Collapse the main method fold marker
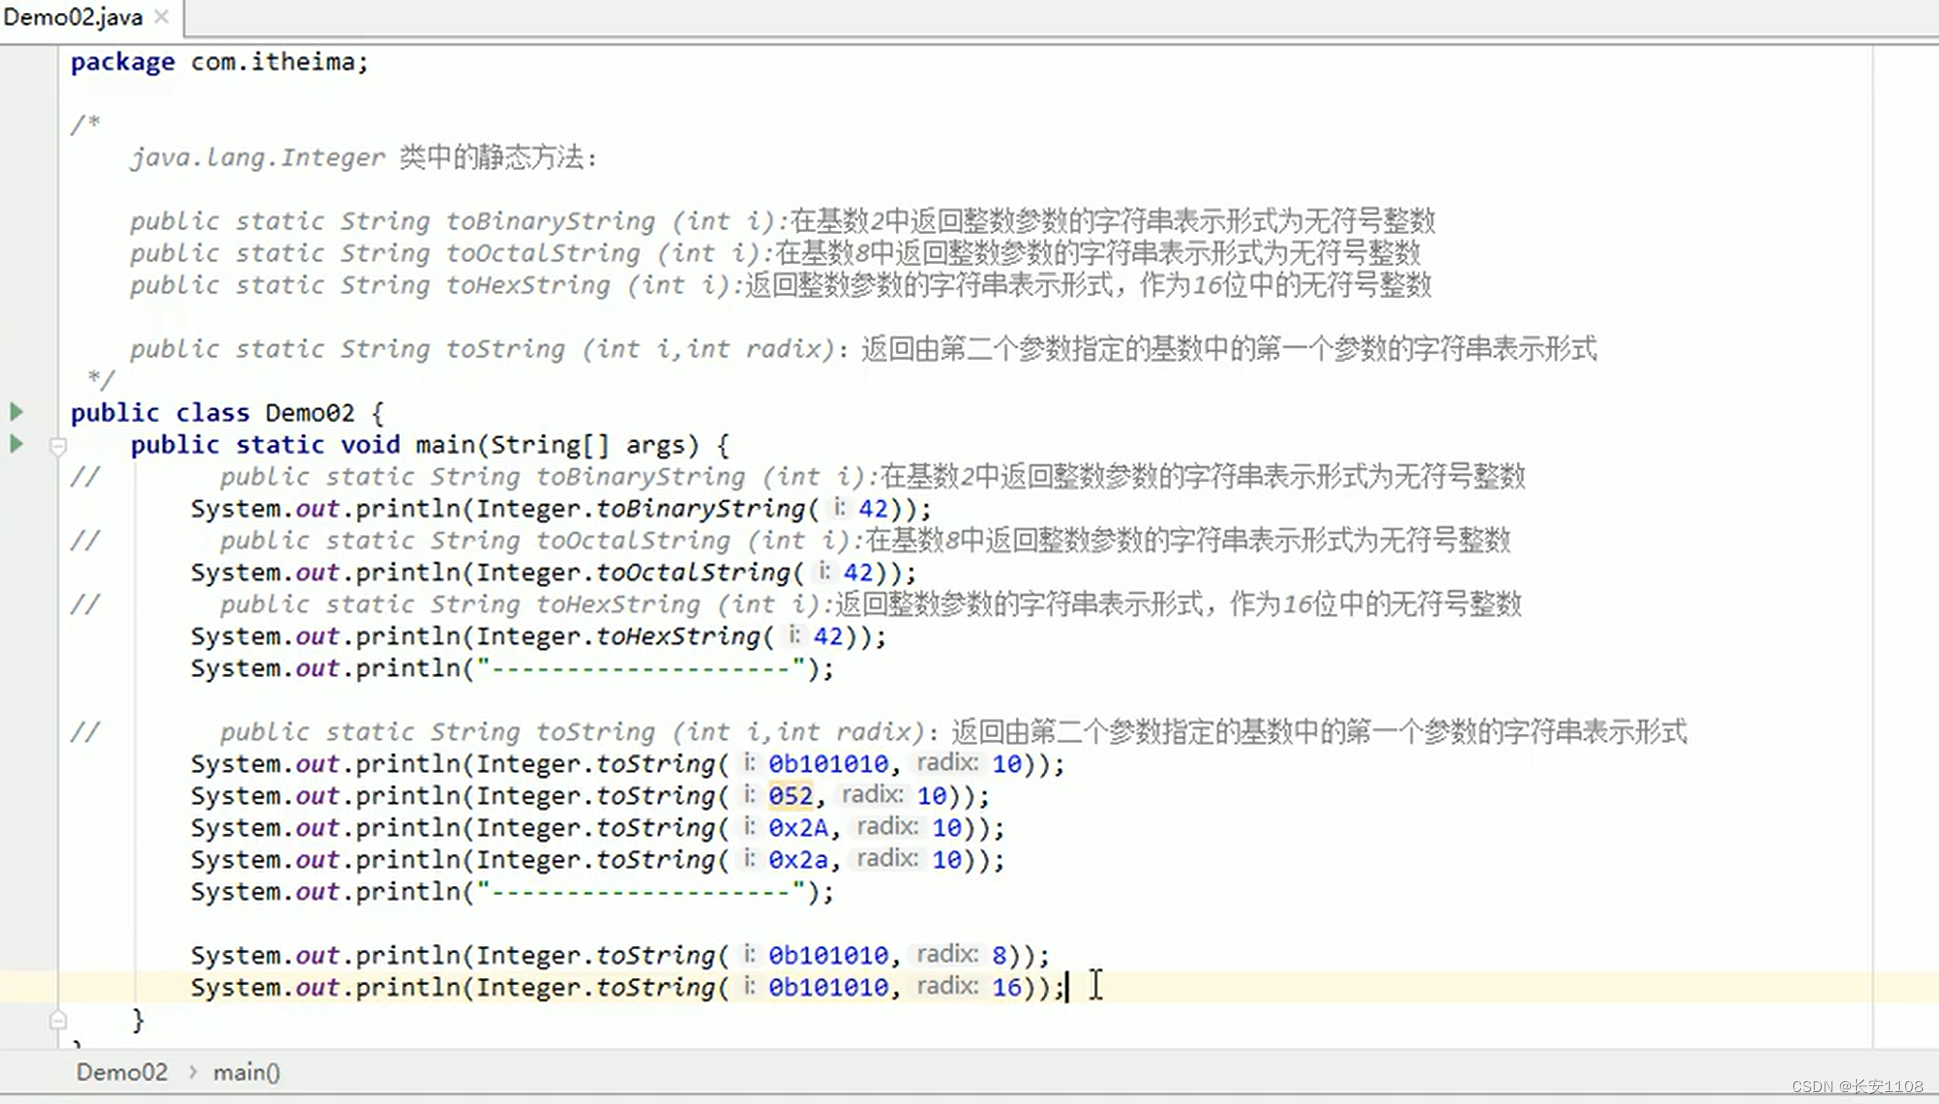Image resolution: width=1939 pixels, height=1104 pixels. [x=58, y=446]
